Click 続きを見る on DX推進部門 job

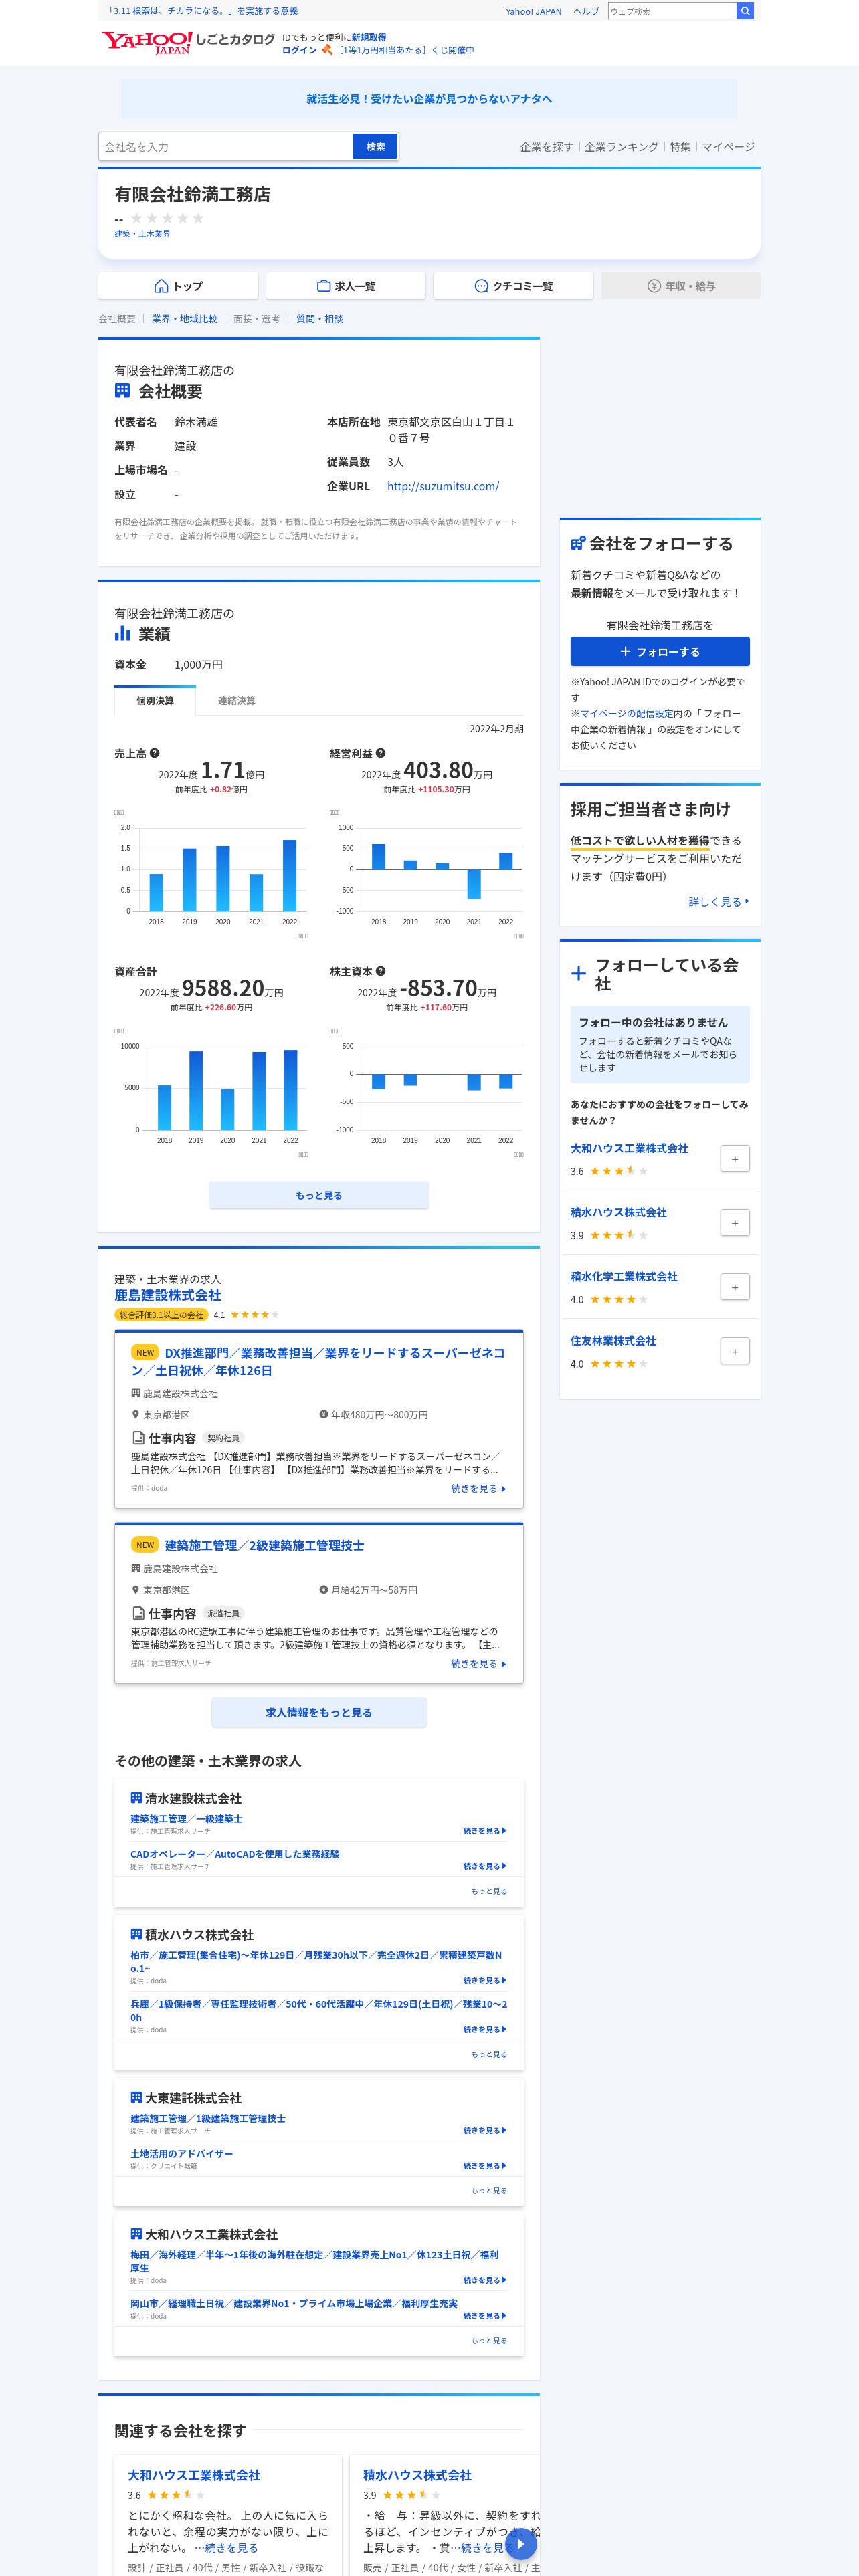[x=478, y=1489]
